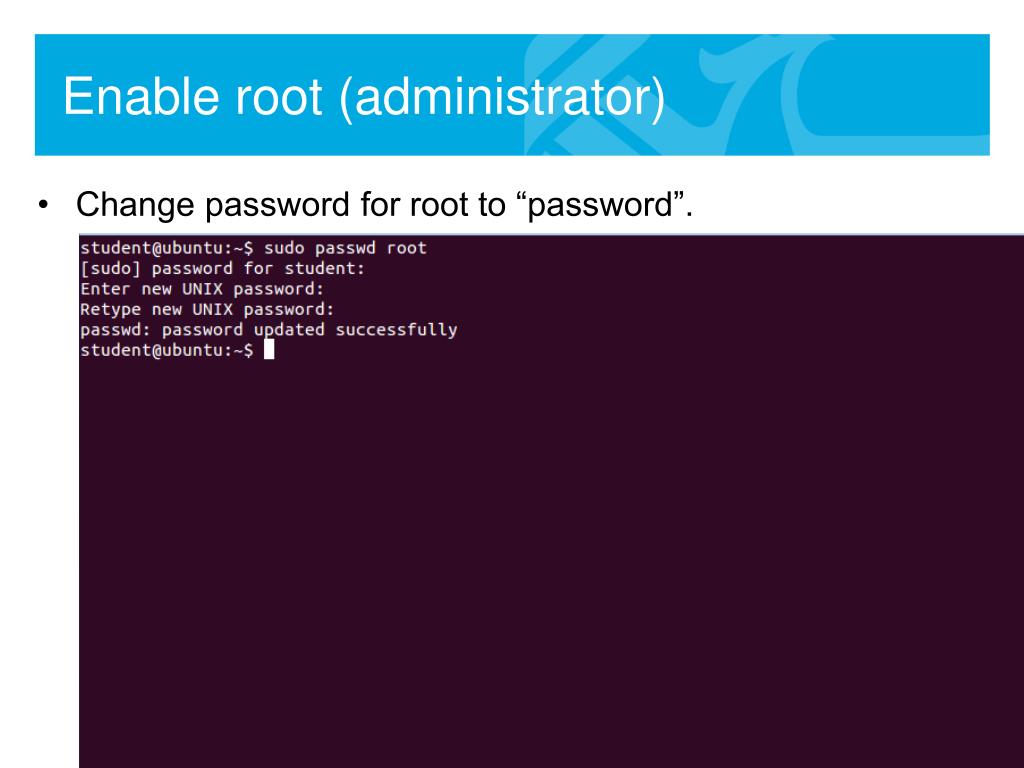Click the passwd: password updated message
Screen dimensions: 1024x768
click(x=269, y=330)
